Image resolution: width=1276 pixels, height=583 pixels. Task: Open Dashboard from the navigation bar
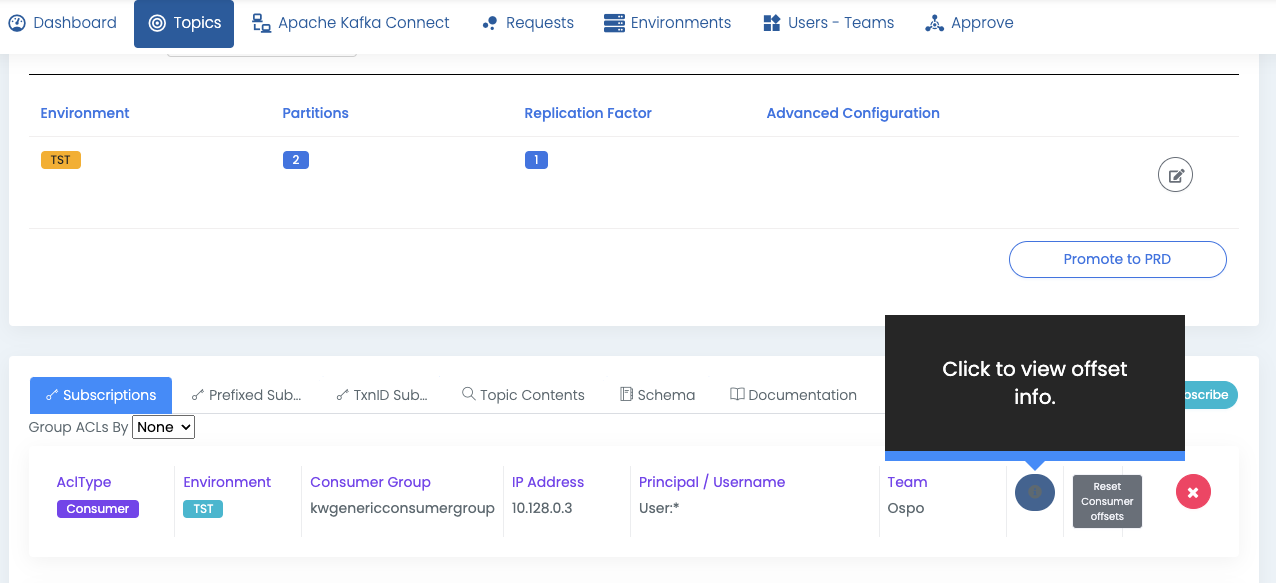click(63, 23)
